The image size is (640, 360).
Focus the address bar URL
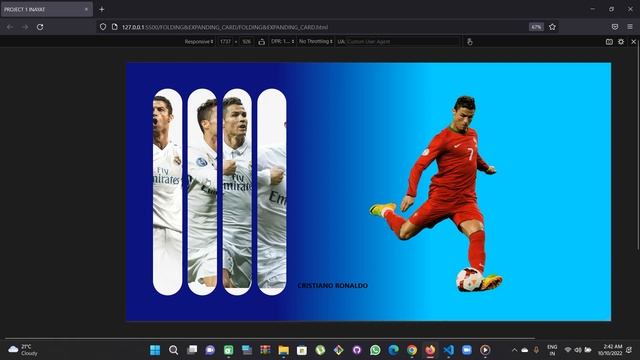pyautogui.click(x=224, y=27)
